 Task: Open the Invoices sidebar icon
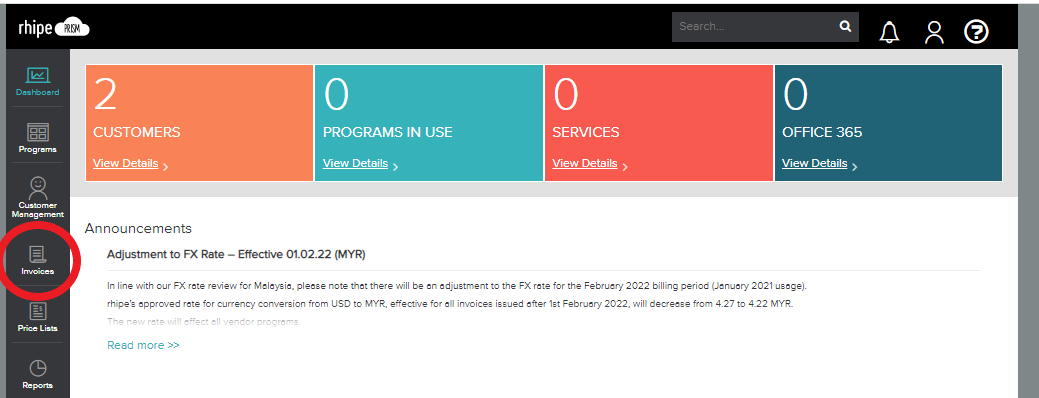(x=38, y=260)
